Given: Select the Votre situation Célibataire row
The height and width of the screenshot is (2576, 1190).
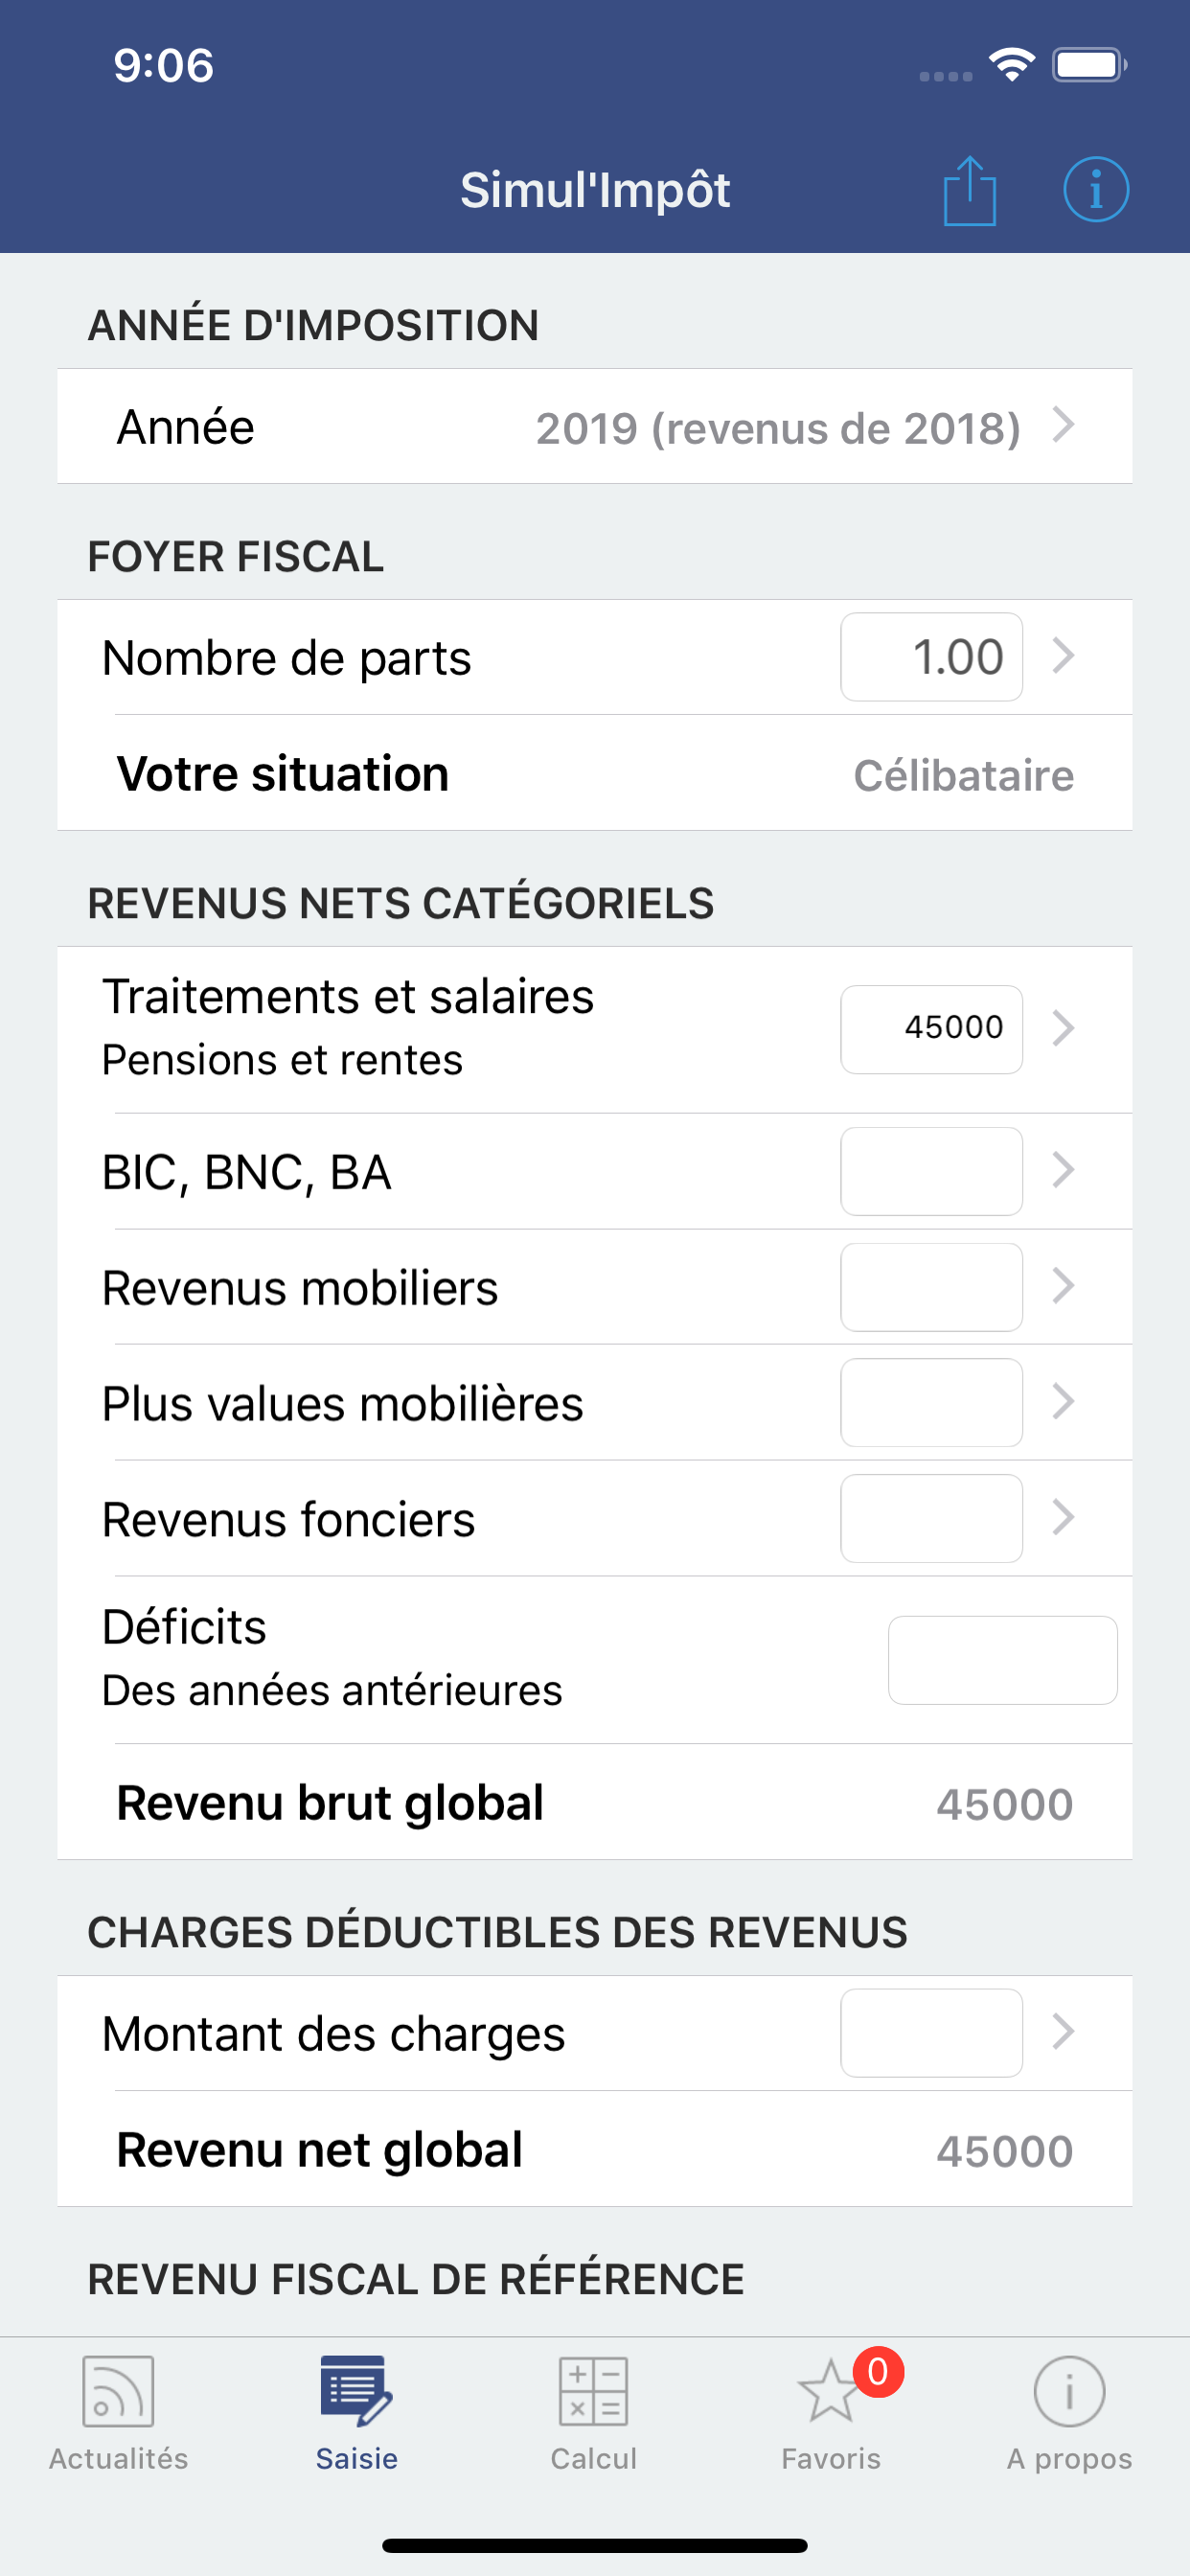Looking at the screenshot, I should click(595, 773).
